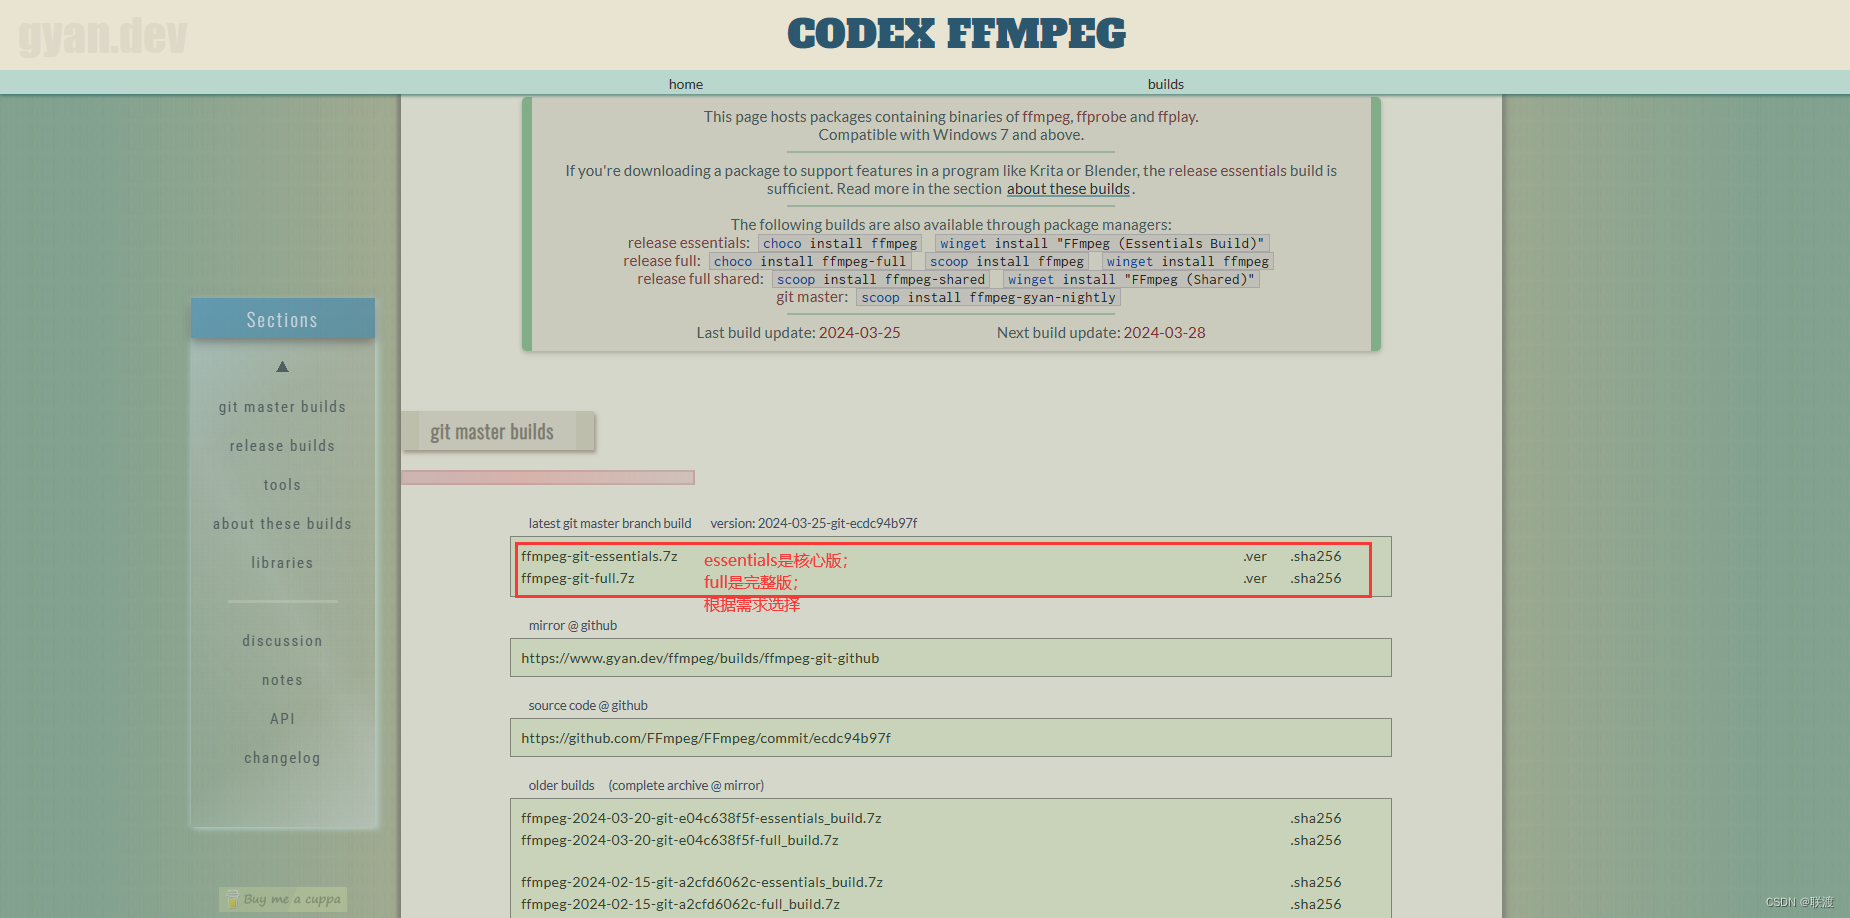Screen dimensions: 1850x918
Task: Open .ver file for ffmpeg-git-full
Action: (1255, 578)
